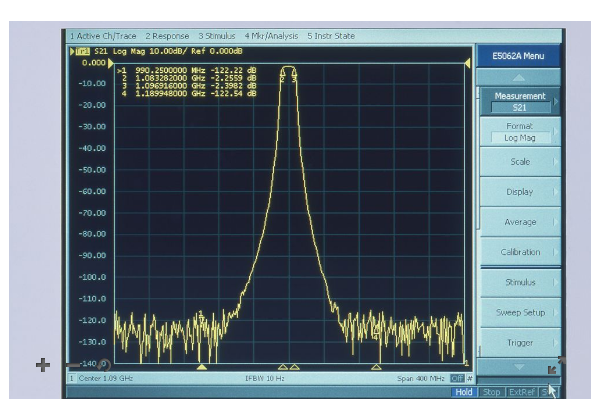
Task: Open the Instr State menu
Action: tap(326, 36)
